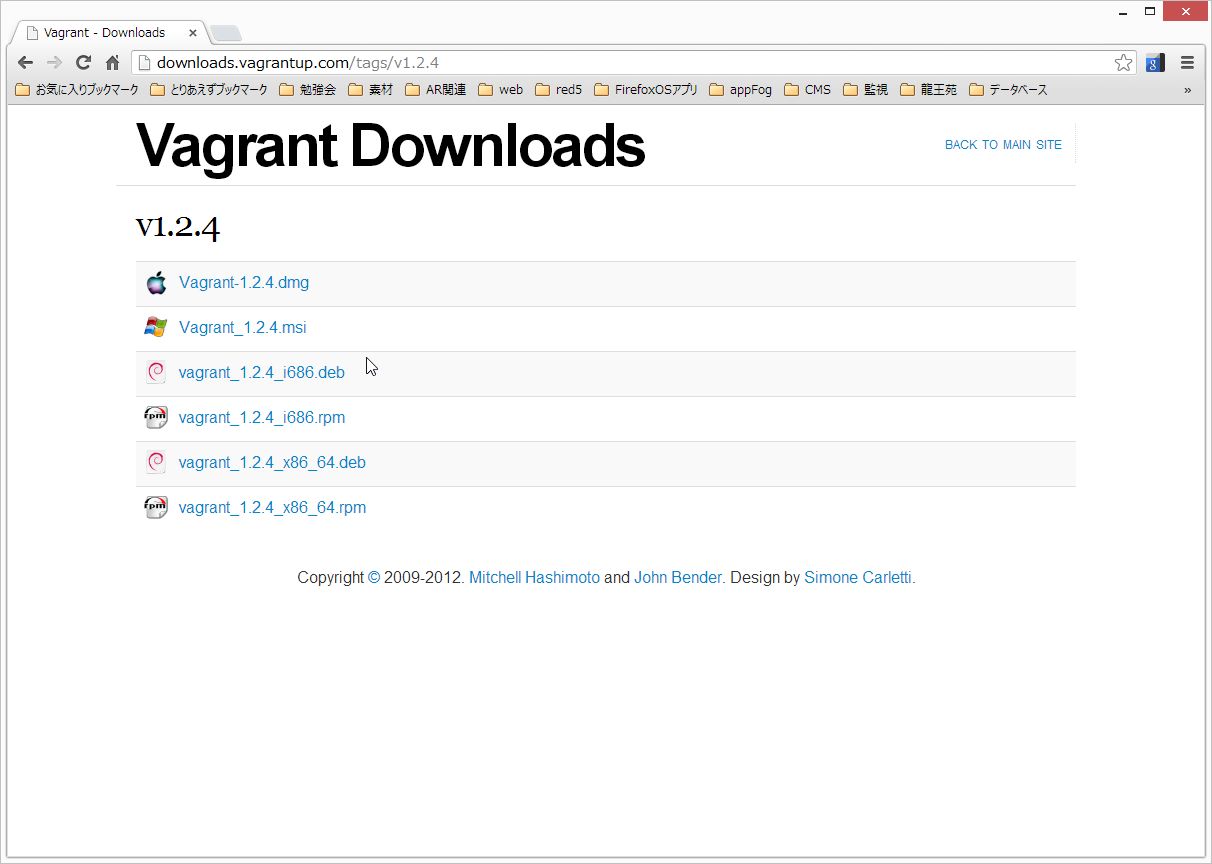
Task: Open the お気に入りブックマーク bookmark folder
Action: (77, 90)
